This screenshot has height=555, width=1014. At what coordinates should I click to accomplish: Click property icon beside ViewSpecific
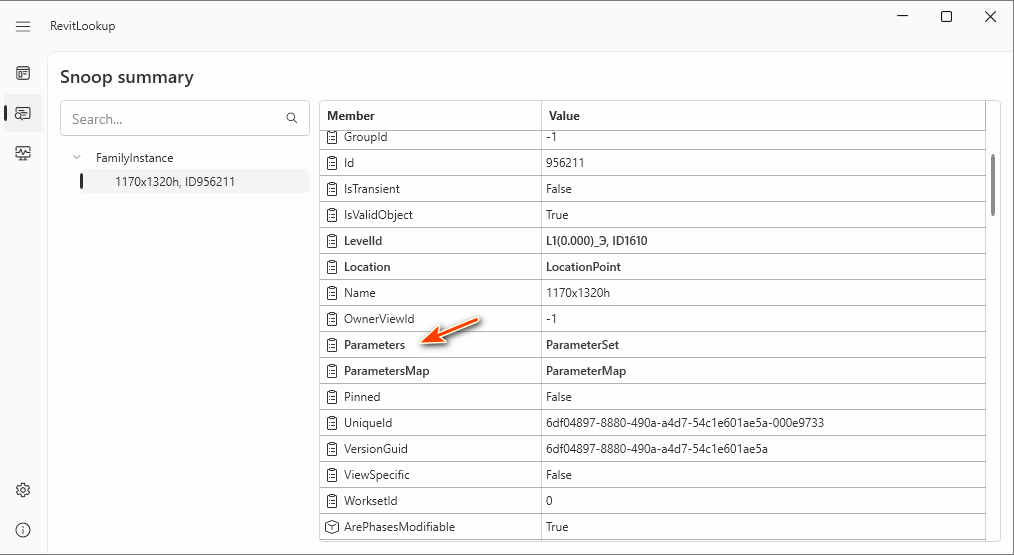[332, 475]
